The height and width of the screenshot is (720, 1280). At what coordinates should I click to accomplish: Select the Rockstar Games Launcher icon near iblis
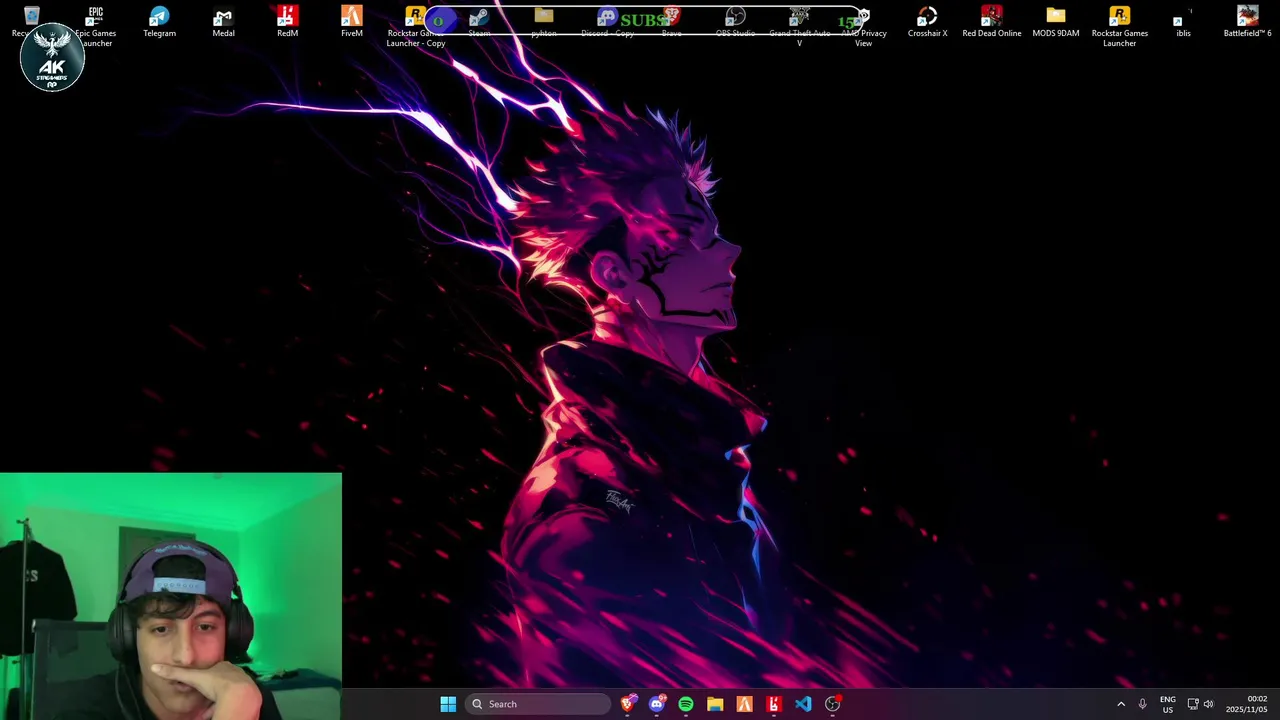pyautogui.click(x=1119, y=26)
